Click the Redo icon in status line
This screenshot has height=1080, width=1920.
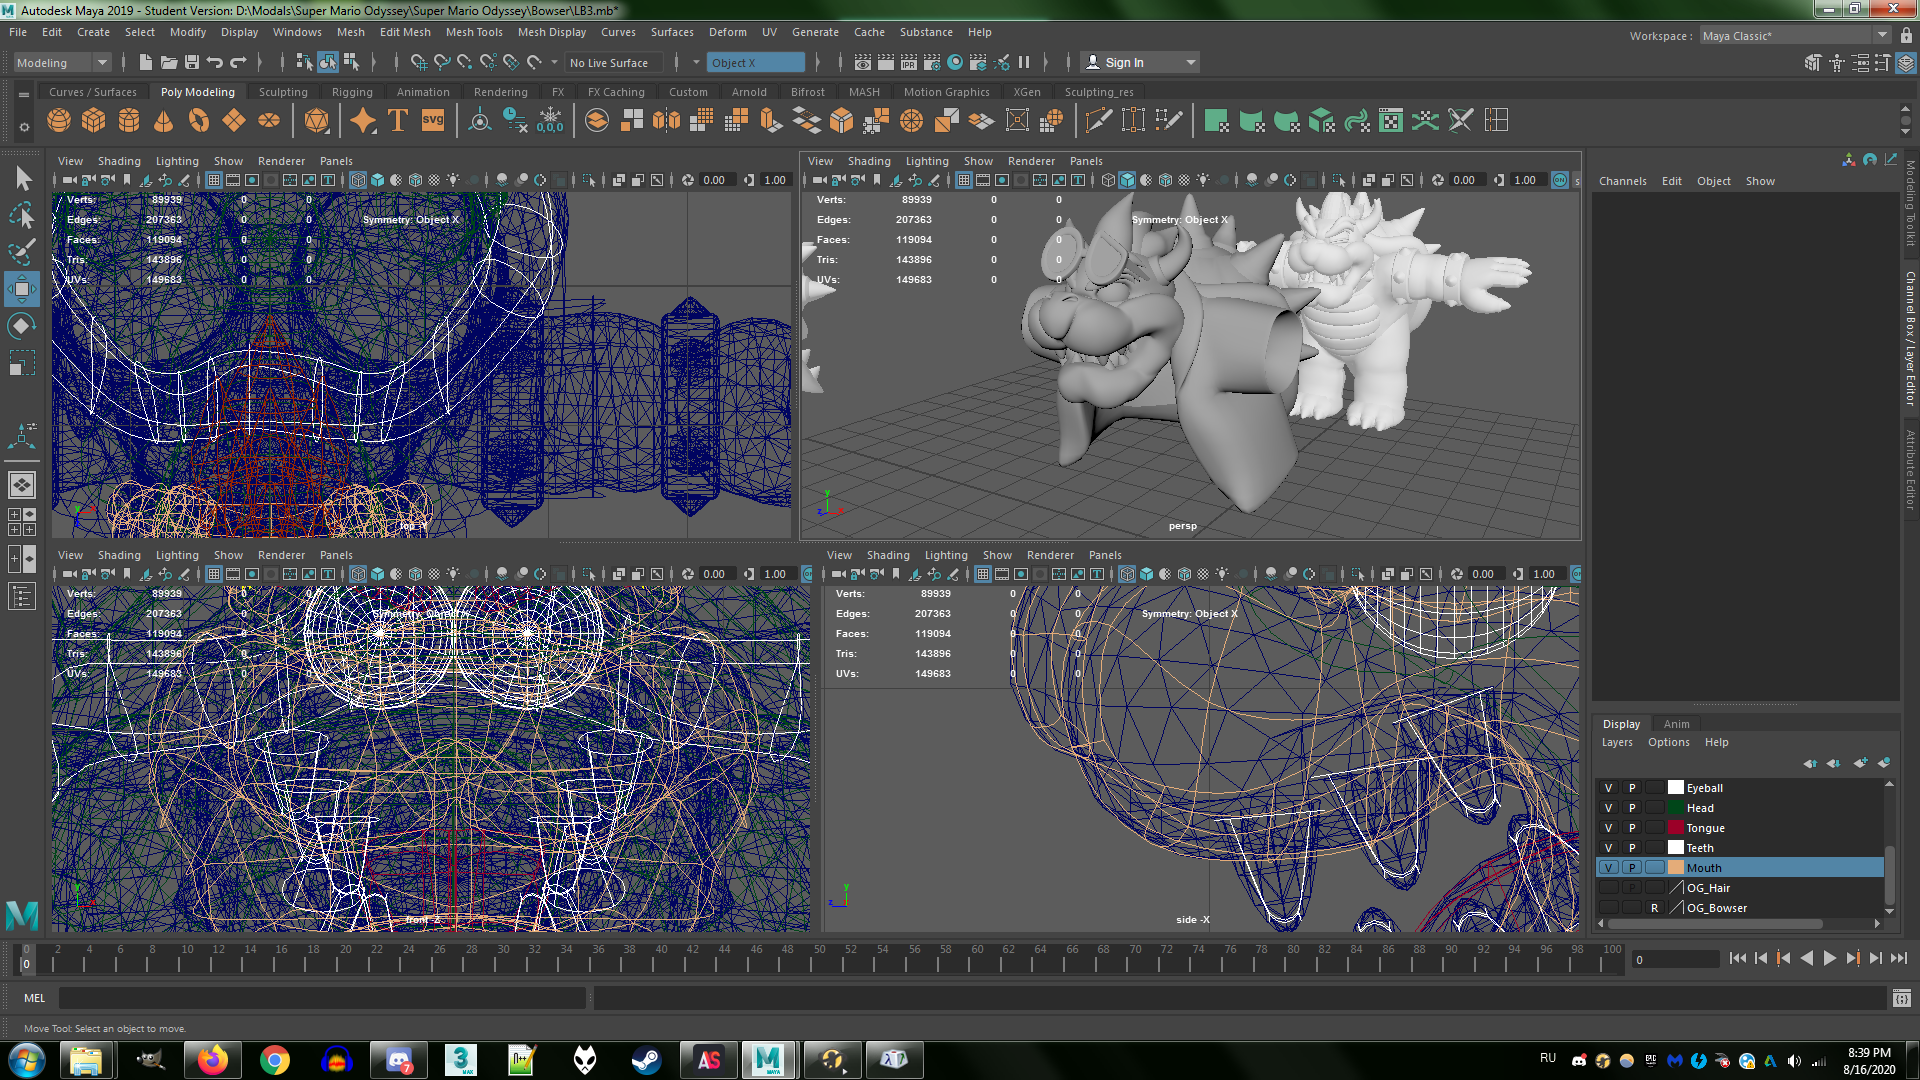pyautogui.click(x=238, y=63)
